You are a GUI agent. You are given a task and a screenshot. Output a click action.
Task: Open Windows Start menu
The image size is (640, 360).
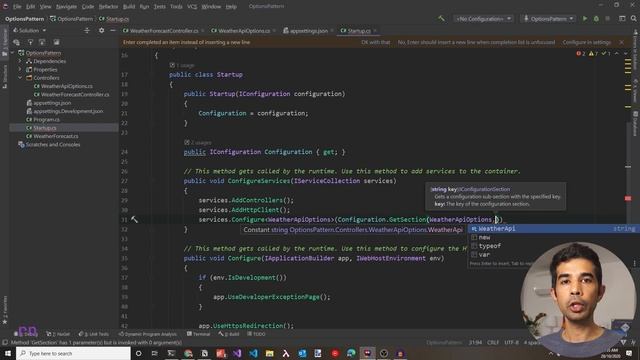pyautogui.click(x=8, y=353)
